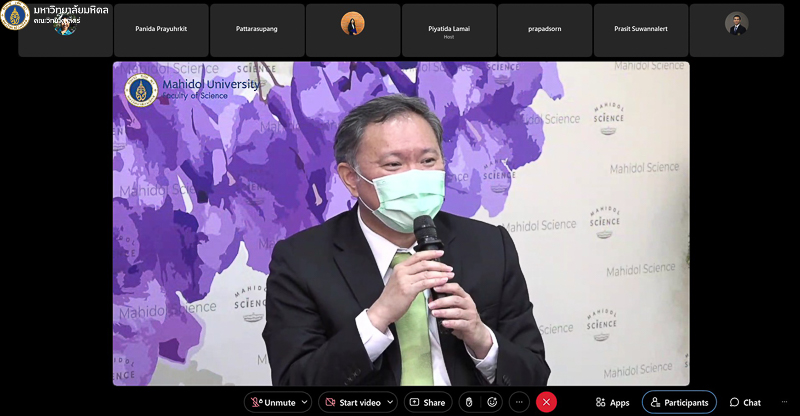
Task: Click Piyatida Lamai host tile
Action: click(x=449, y=29)
